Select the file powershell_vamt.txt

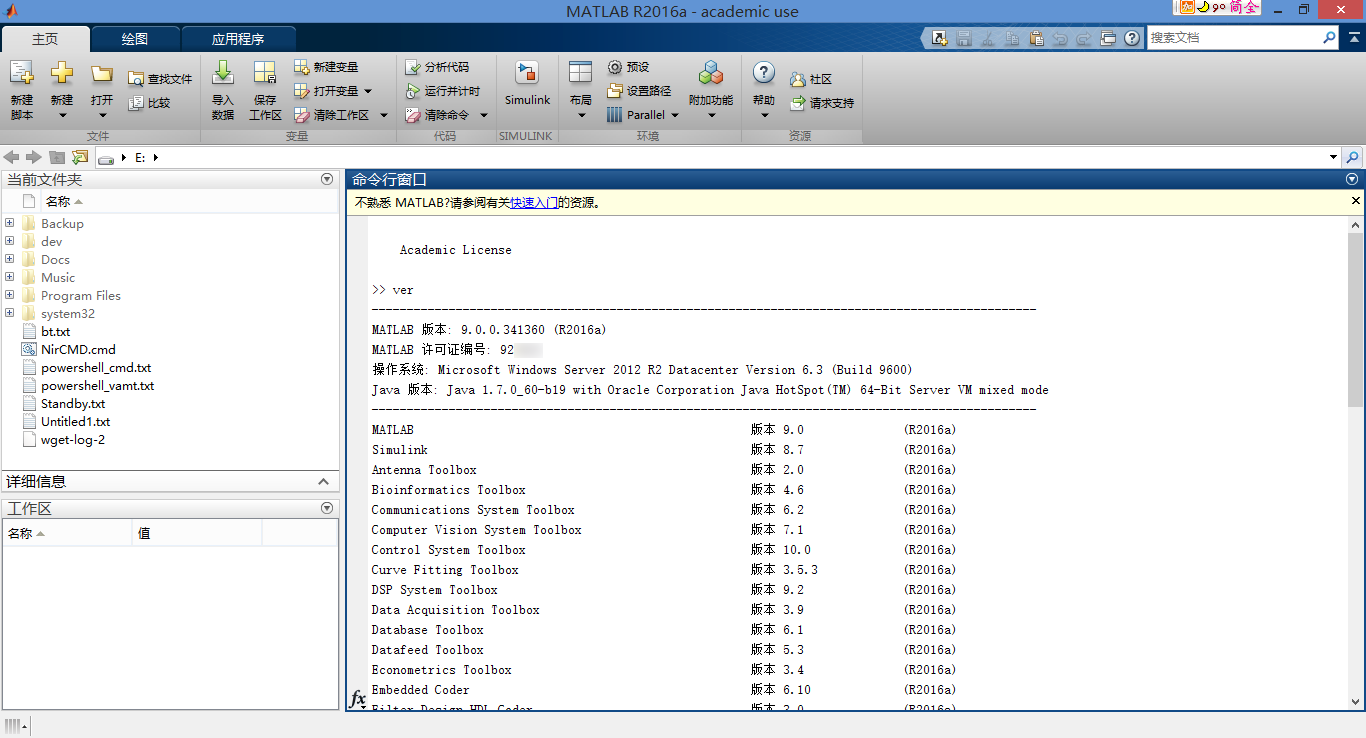[x=97, y=385]
